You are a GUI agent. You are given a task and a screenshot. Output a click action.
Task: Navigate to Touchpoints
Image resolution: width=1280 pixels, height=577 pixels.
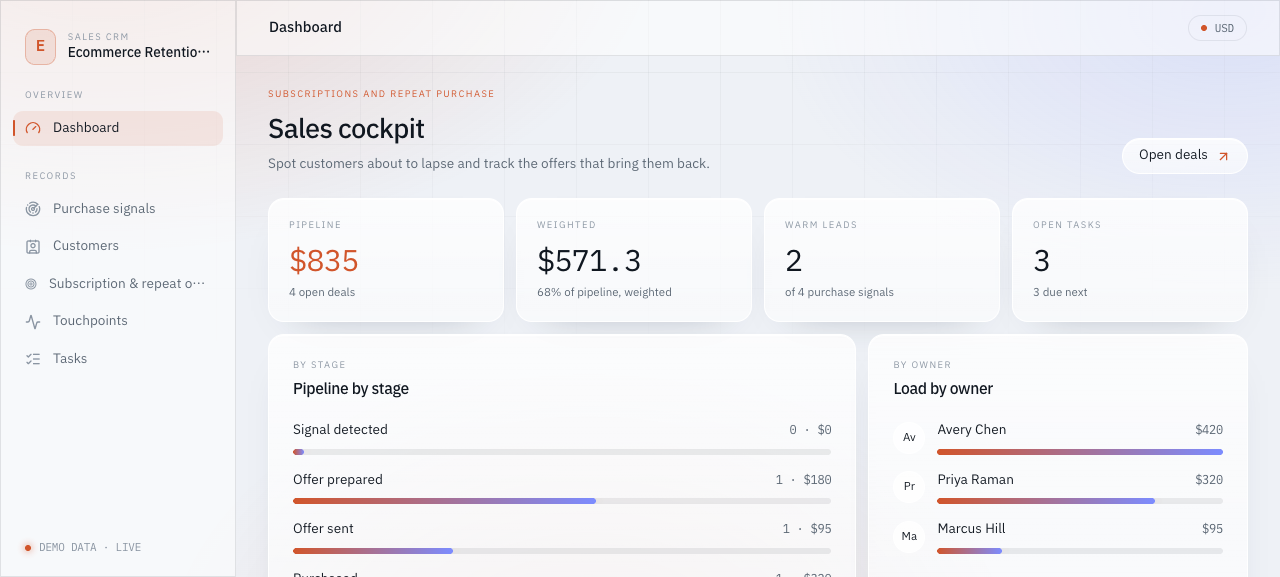click(118, 321)
